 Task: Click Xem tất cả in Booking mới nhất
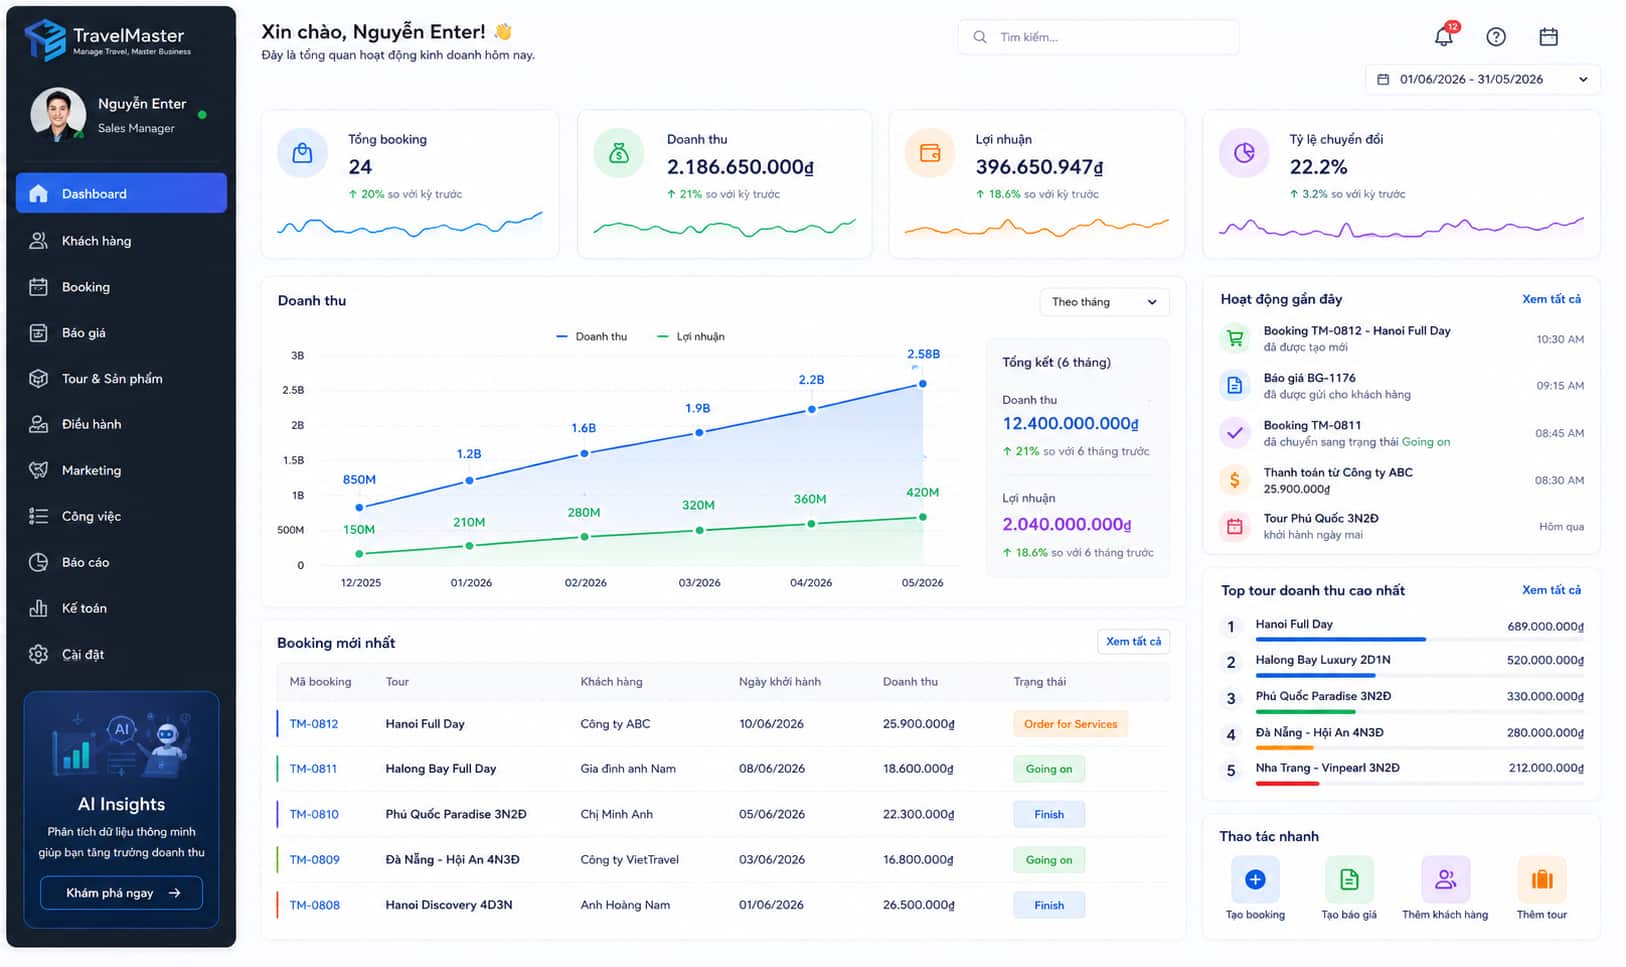click(1133, 641)
